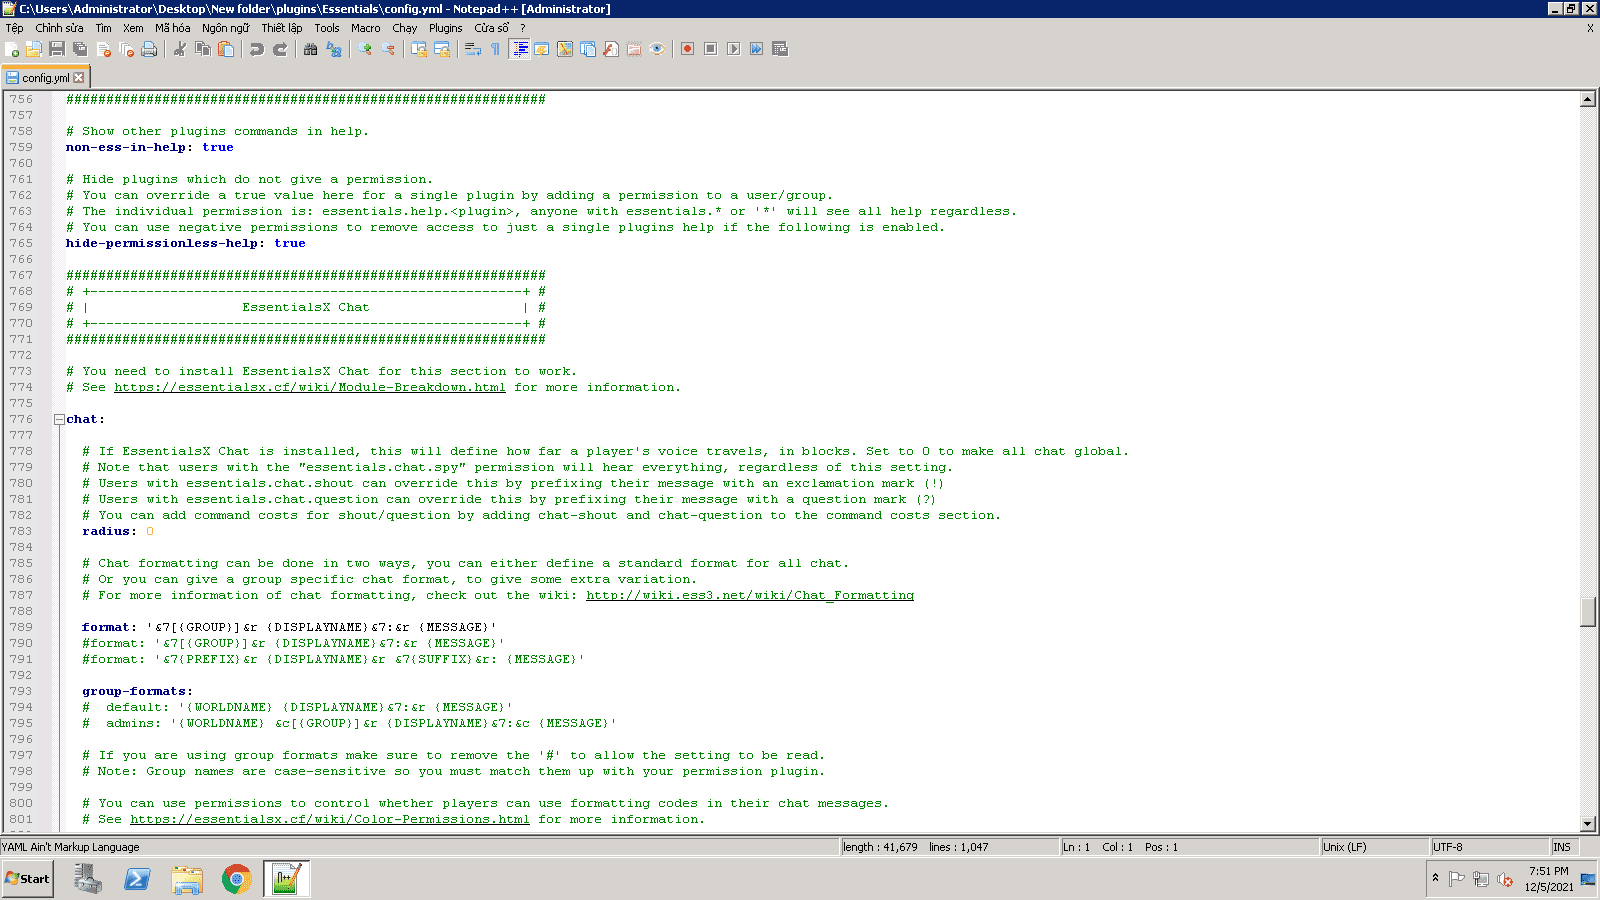Run the macro multiple times icon
Viewport: 1600px width, 900px height.
[x=757, y=49]
